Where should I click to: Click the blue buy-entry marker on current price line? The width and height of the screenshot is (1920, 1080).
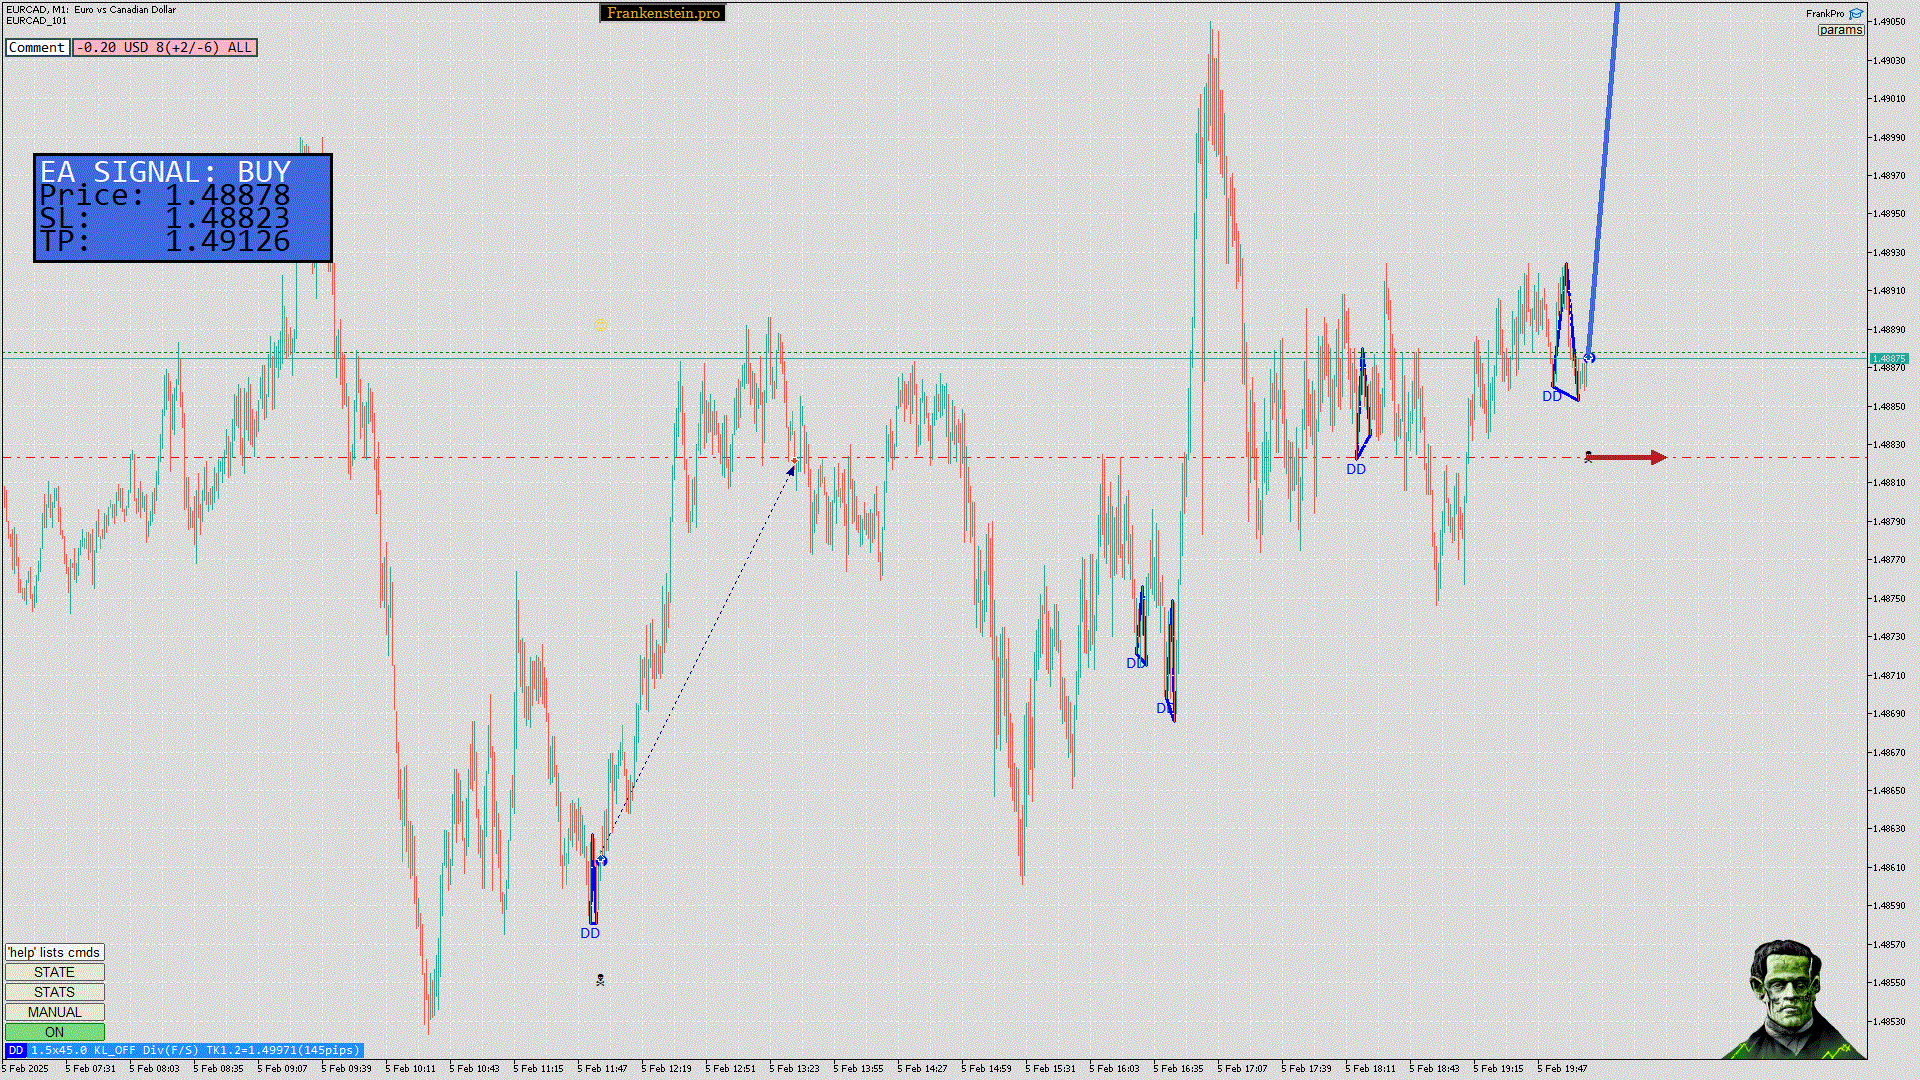click(x=1589, y=357)
